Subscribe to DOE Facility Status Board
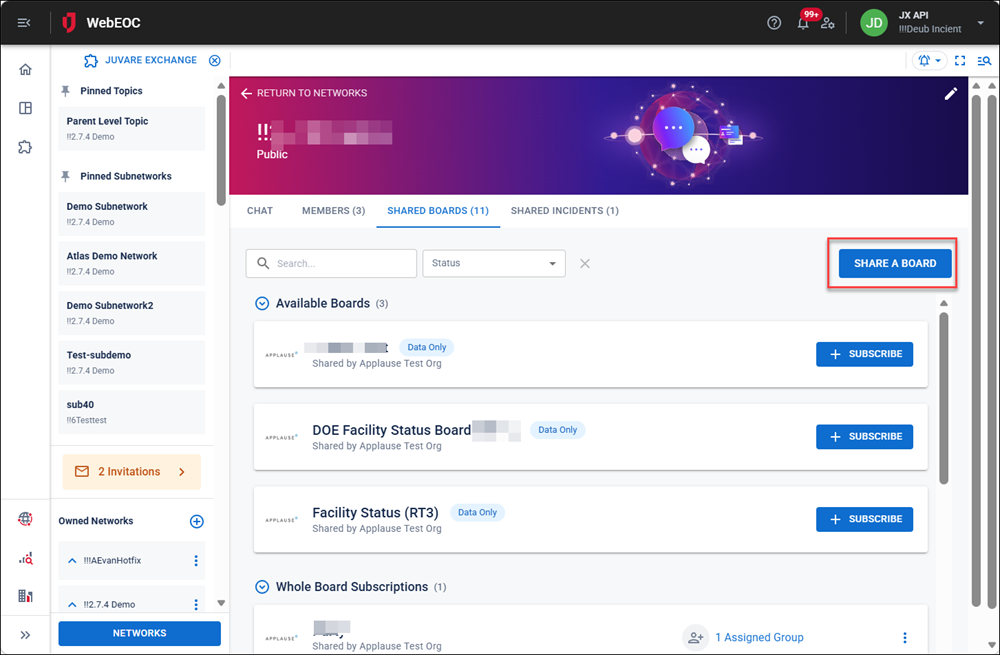The width and height of the screenshot is (1000, 655). tap(864, 437)
